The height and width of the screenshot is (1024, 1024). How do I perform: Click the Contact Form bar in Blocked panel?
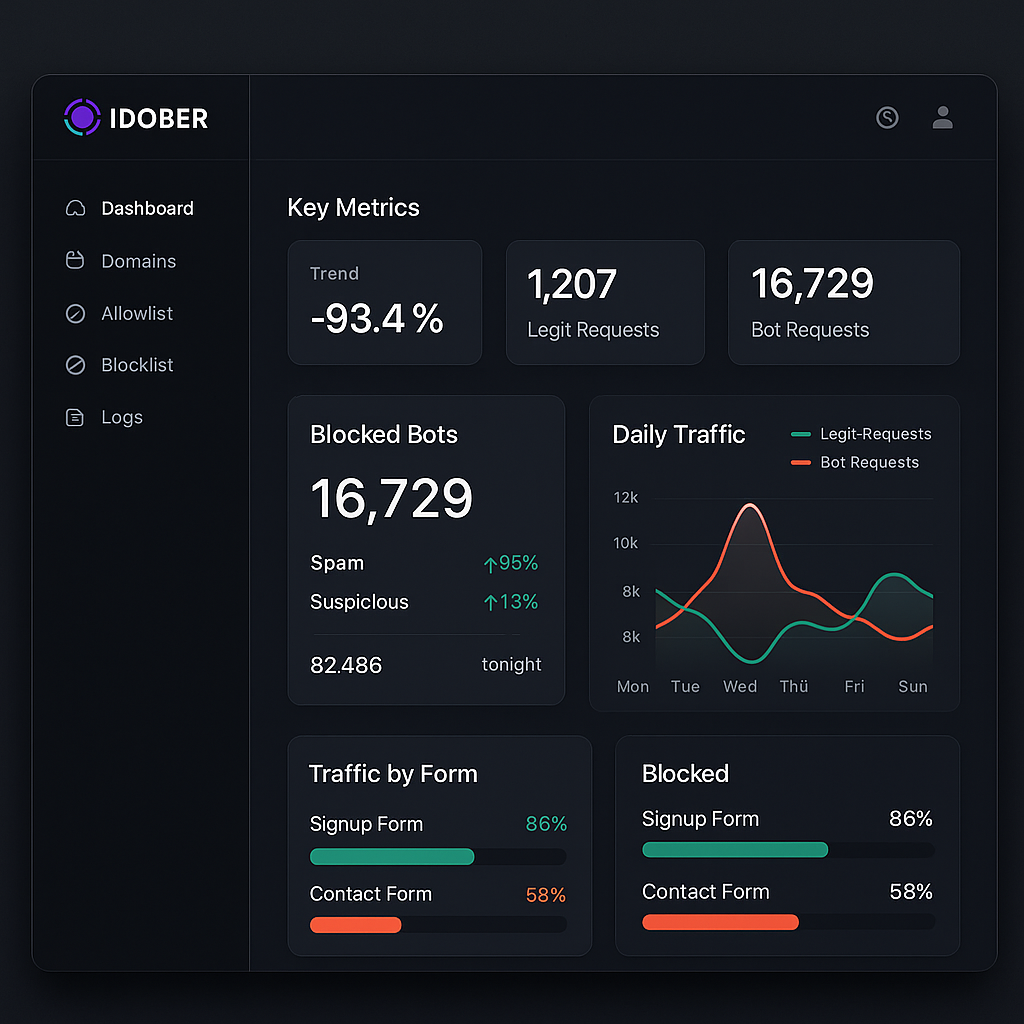pos(720,922)
